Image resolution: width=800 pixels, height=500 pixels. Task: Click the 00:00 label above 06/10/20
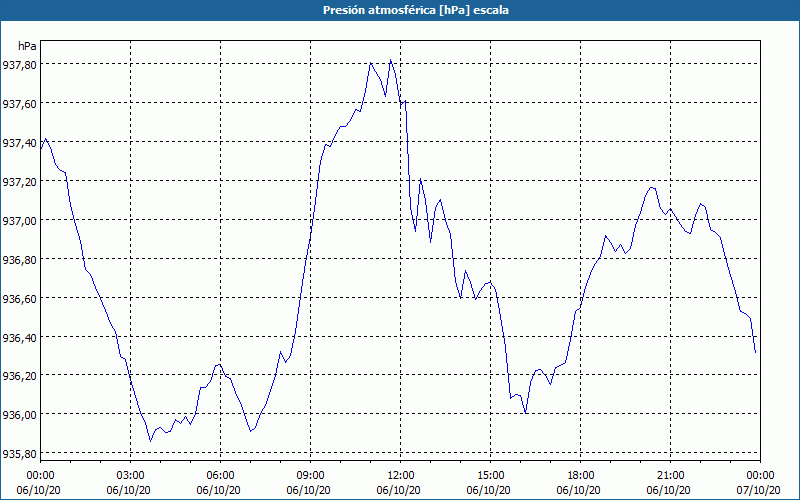(41, 476)
